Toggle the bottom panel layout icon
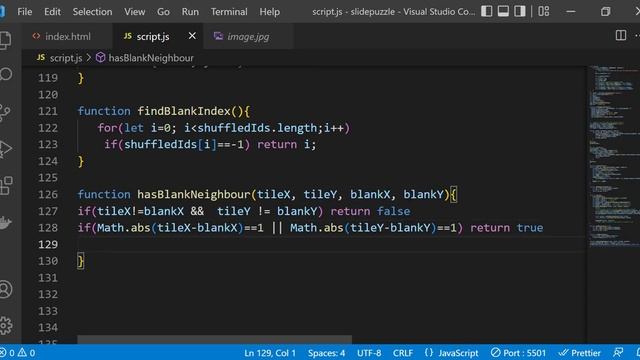This screenshot has width=640, height=360. click(x=503, y=11)
